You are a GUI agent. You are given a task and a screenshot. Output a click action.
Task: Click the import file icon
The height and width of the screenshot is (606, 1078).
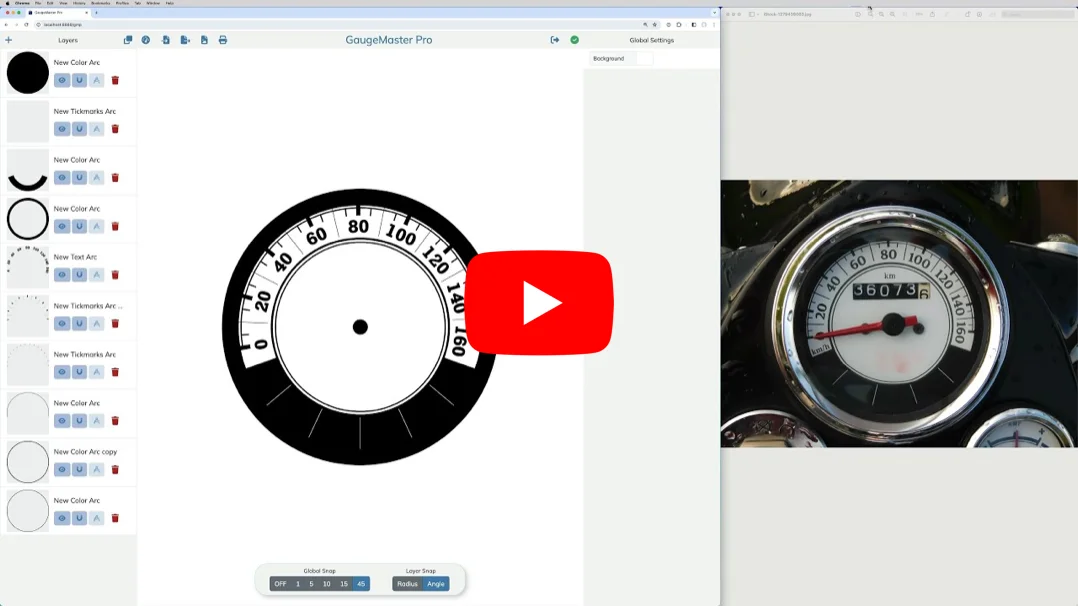tap(166, 40)
